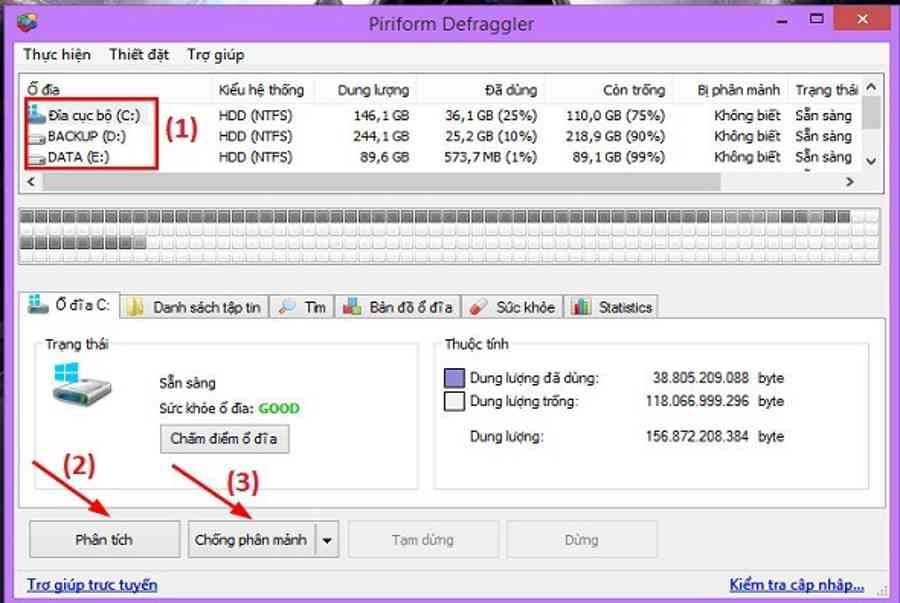The height and width of the screenshot is (603, 900).
Task: Click the drive icon for Đĩa cục bộ (C:)
Action: coord(37,114)
